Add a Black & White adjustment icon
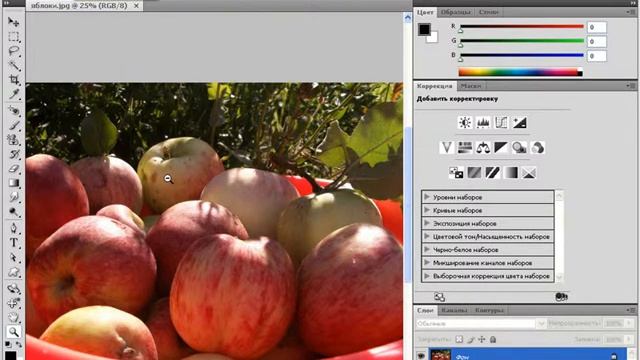Screen dimensions: 640x360 pyautogui.click(x=501, y=147)
